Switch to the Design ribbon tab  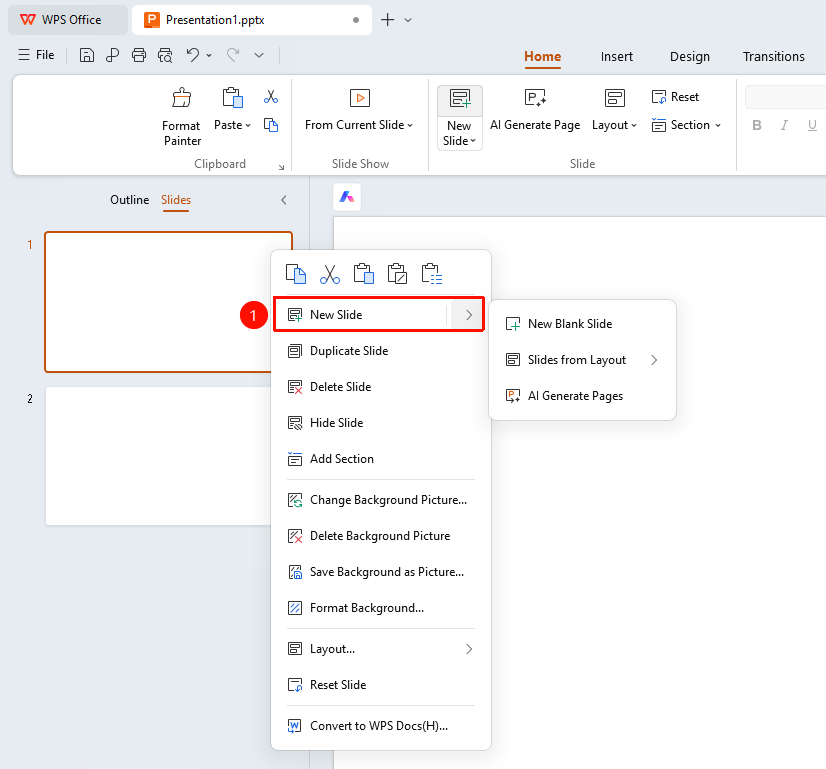pos(690,56)
